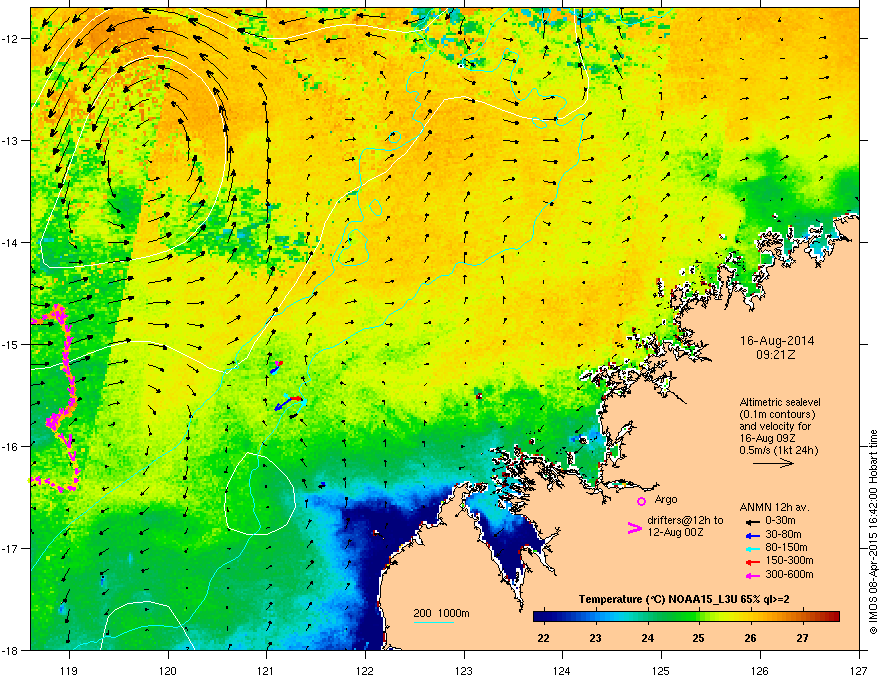Click the 22 colour bar tick label
Image resolution: width=880 pixels, height=680 pixels.
point(543,638)
